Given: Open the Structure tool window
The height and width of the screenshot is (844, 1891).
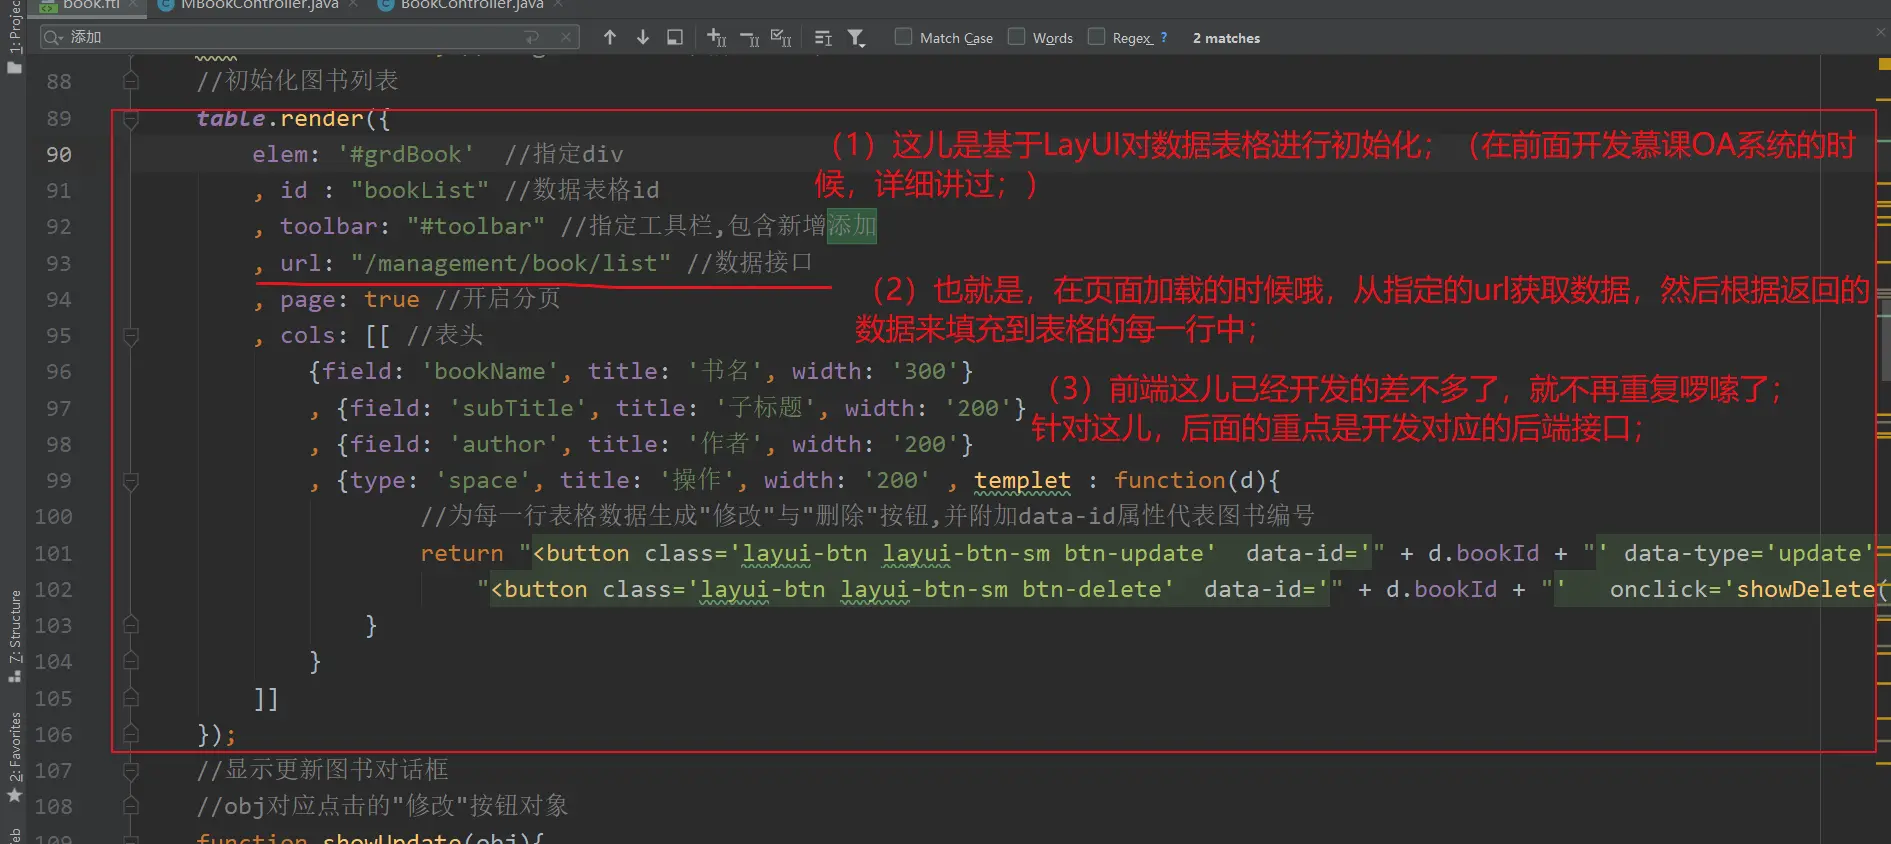Looking at the screenshot, I should [14, 632].
